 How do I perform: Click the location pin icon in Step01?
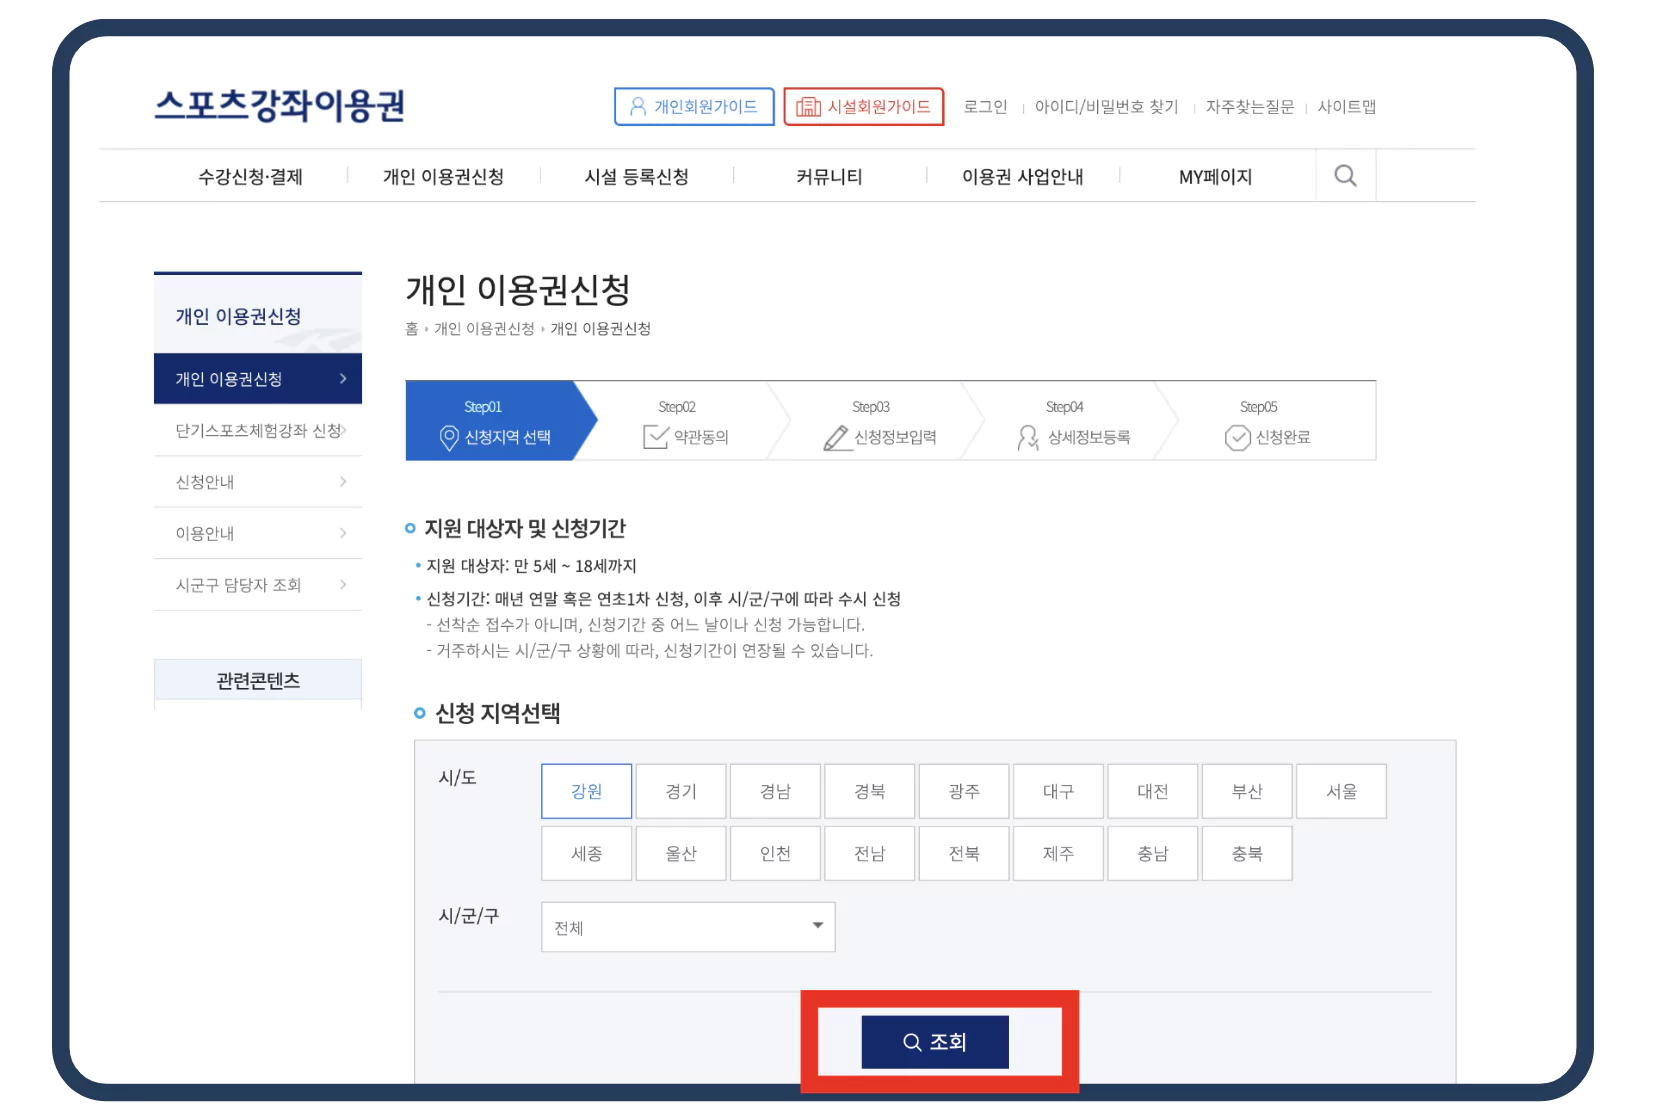(x=449, y=438)
